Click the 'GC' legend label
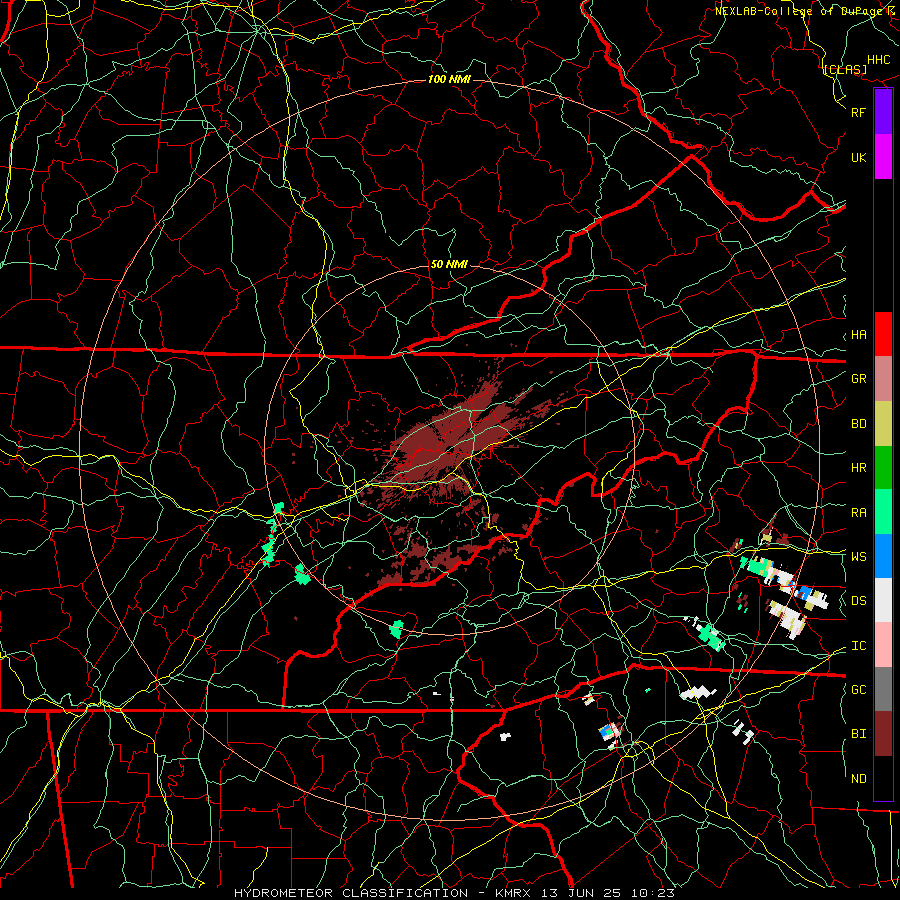 (858, 690)
